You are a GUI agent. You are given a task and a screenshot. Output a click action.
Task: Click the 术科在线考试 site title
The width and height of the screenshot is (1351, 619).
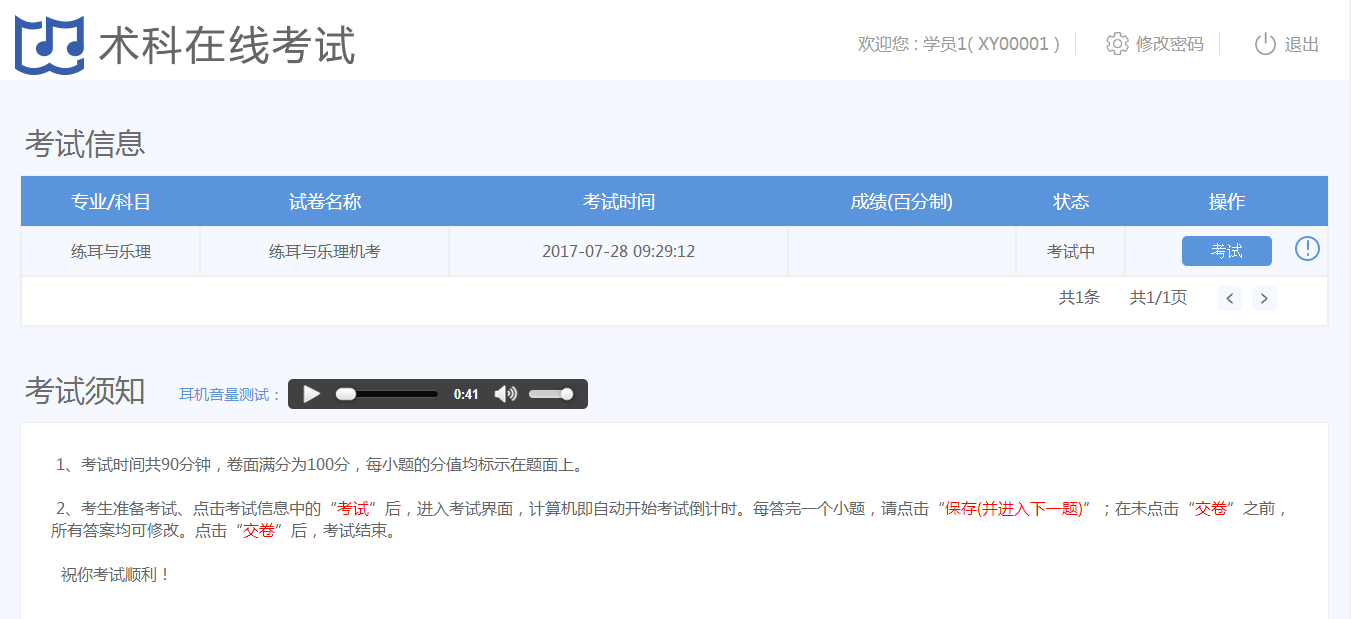pos(227,46)
